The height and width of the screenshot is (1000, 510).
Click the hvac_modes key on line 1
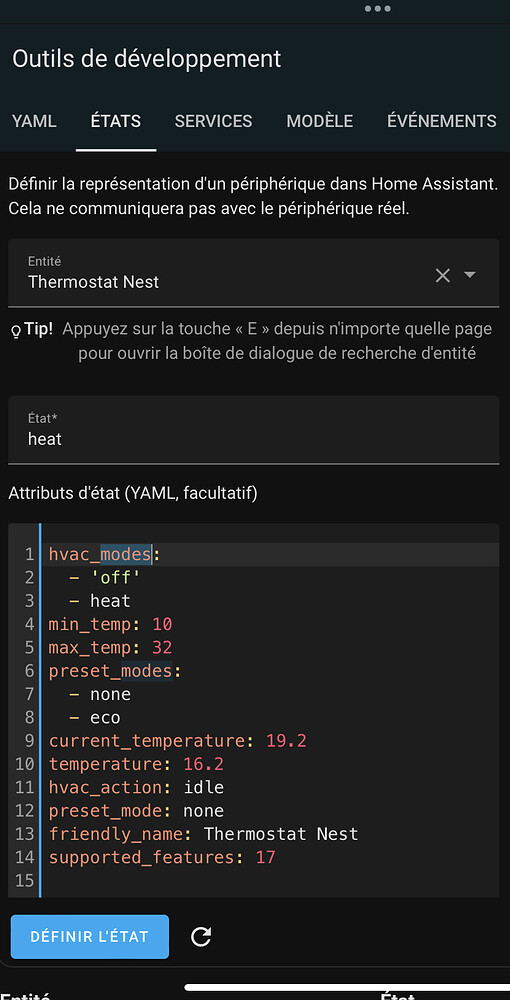[x=100, y=554]
